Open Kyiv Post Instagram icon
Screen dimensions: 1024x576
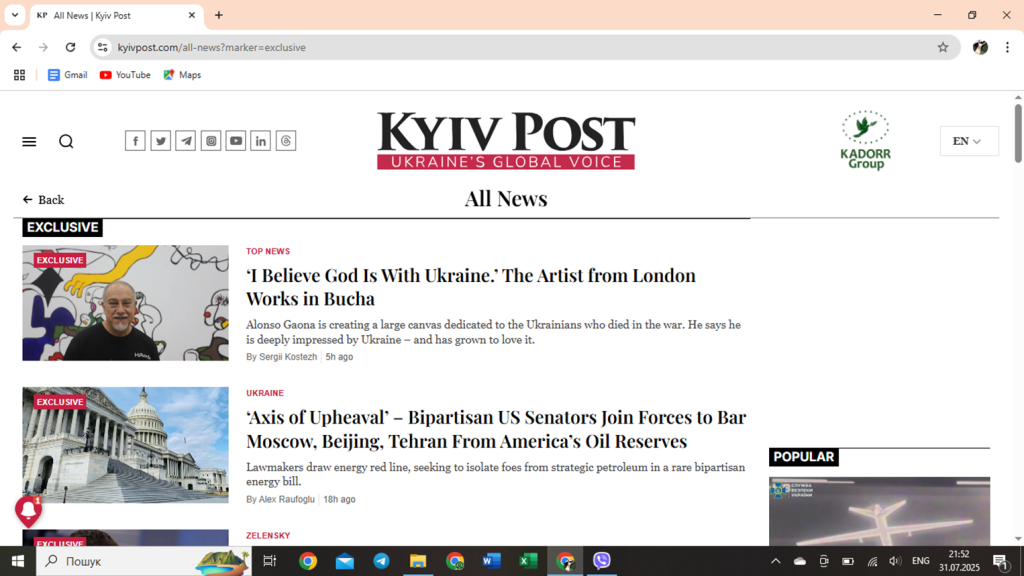click(211, 141)
